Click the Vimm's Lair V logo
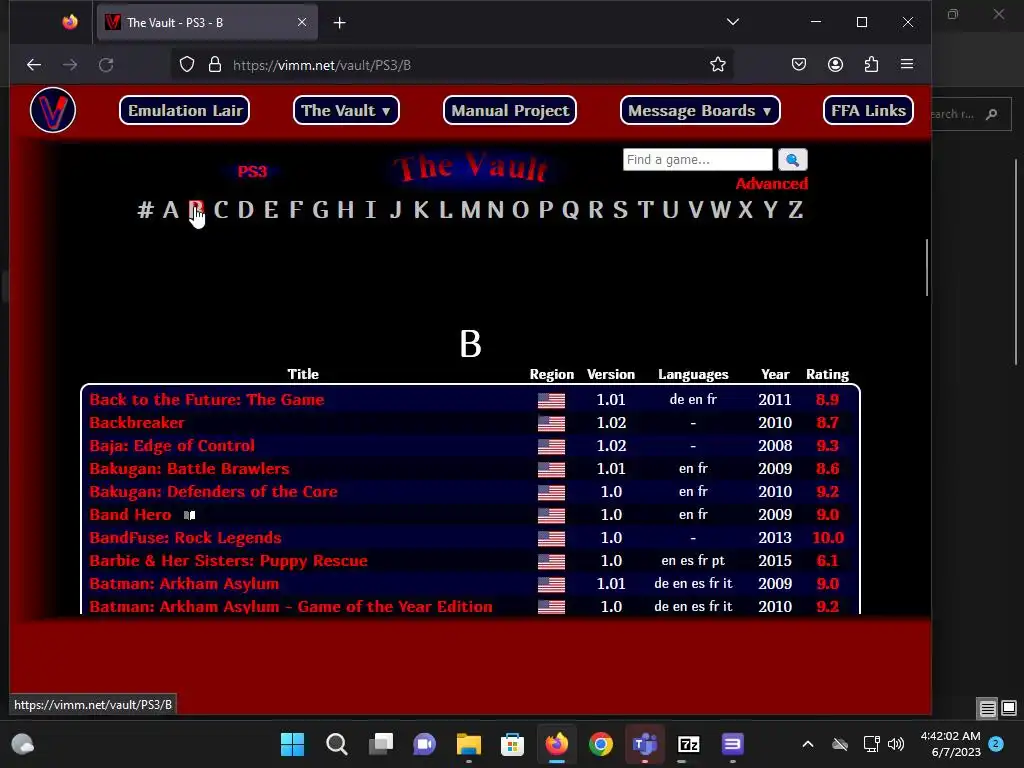 [53, 110]
